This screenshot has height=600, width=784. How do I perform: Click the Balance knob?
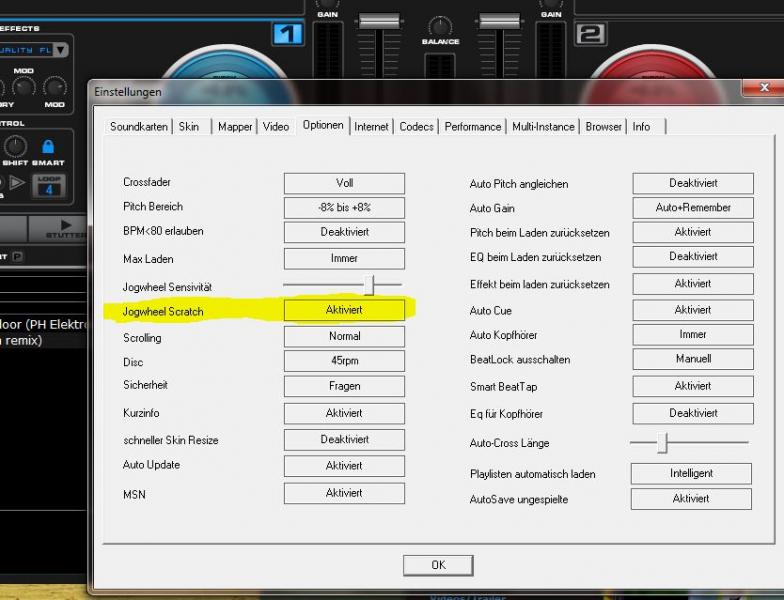pos(440,26)
